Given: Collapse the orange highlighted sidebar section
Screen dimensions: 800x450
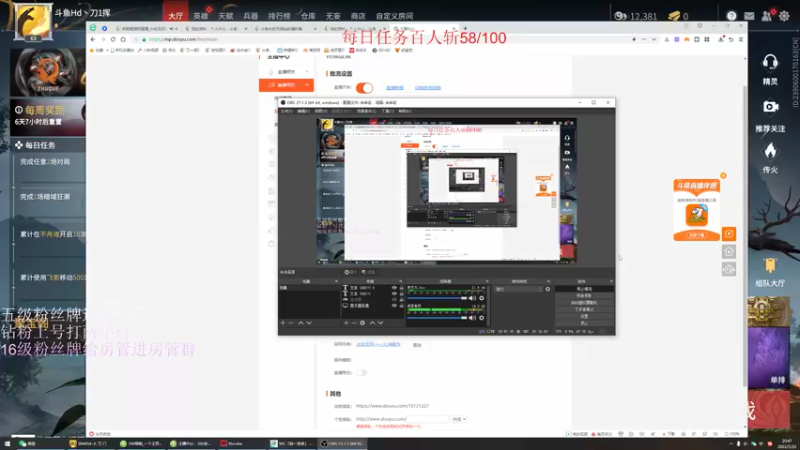Looking at the screenshot, I should [307, 85].
